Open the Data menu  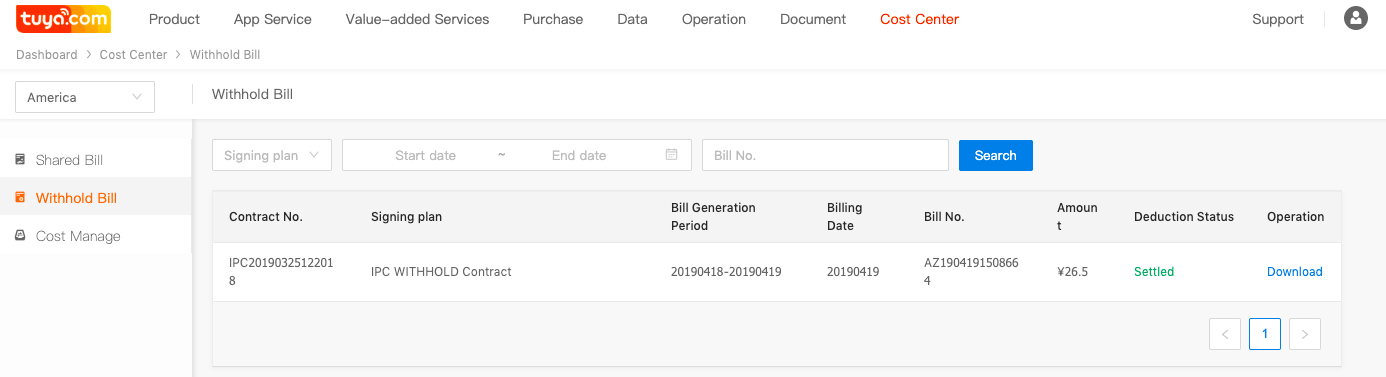coord(632,19)
